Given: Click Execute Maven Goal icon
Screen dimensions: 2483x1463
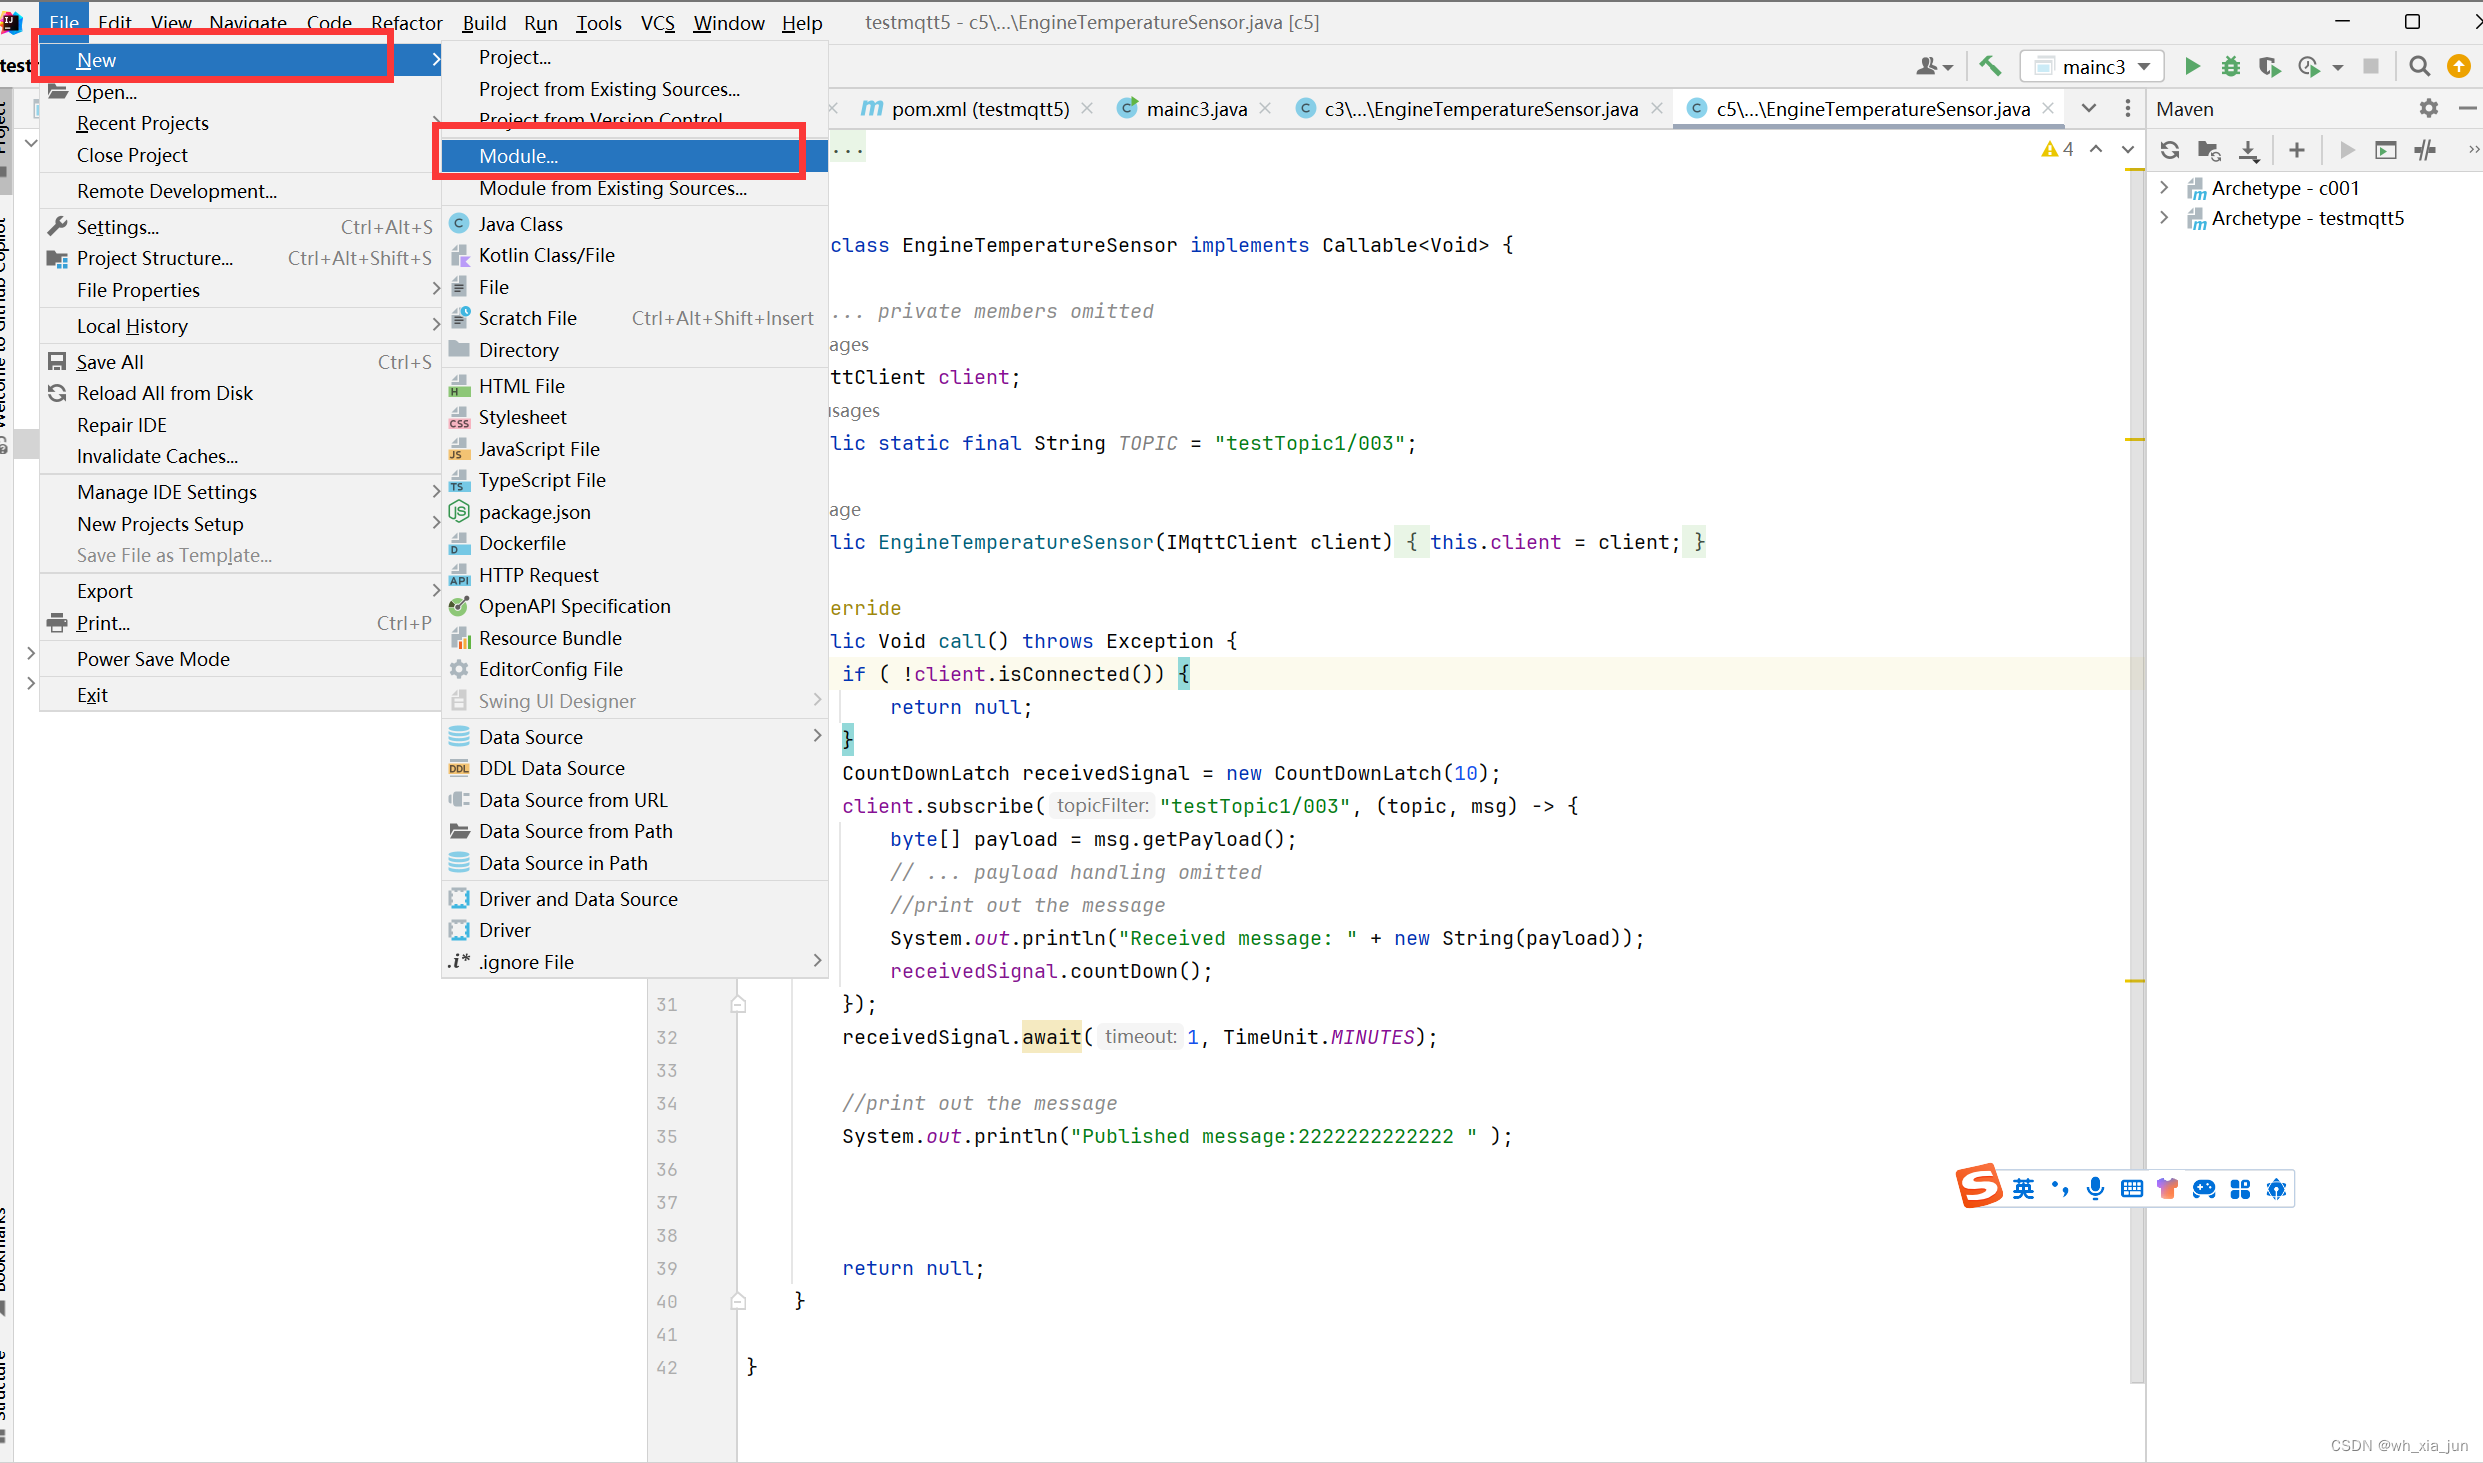Looking at the screenshot, I should (2386, 150).
